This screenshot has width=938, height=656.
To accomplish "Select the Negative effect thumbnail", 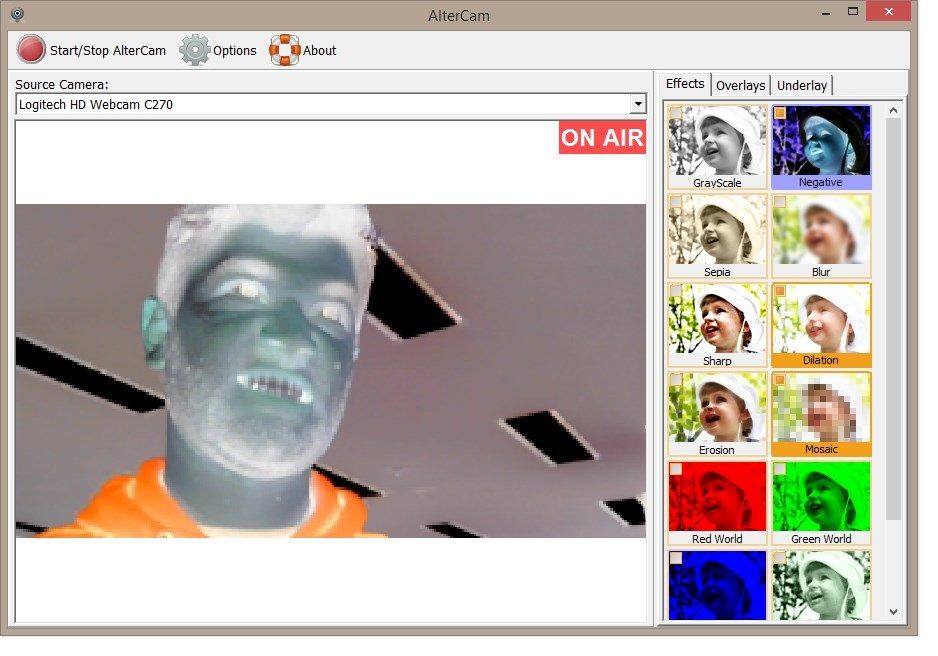I will (821, 147).
